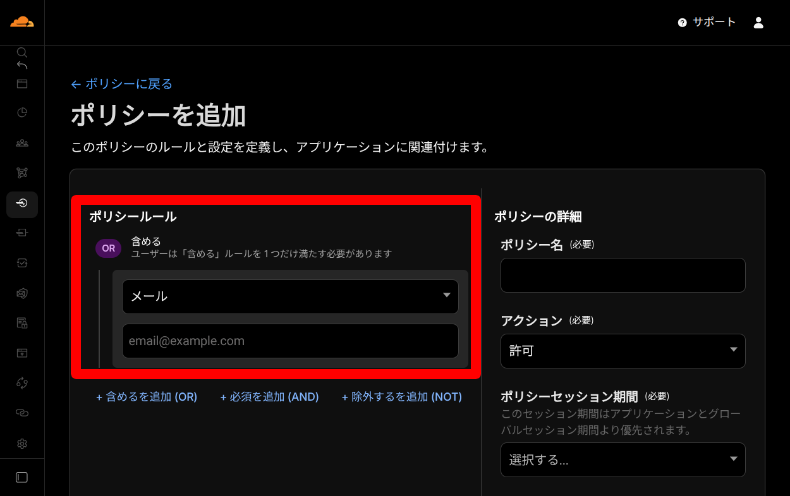Screen dimensions: 790x496
Task: Open the circular sync arrows sidebar icon
Action: point(22,383)
